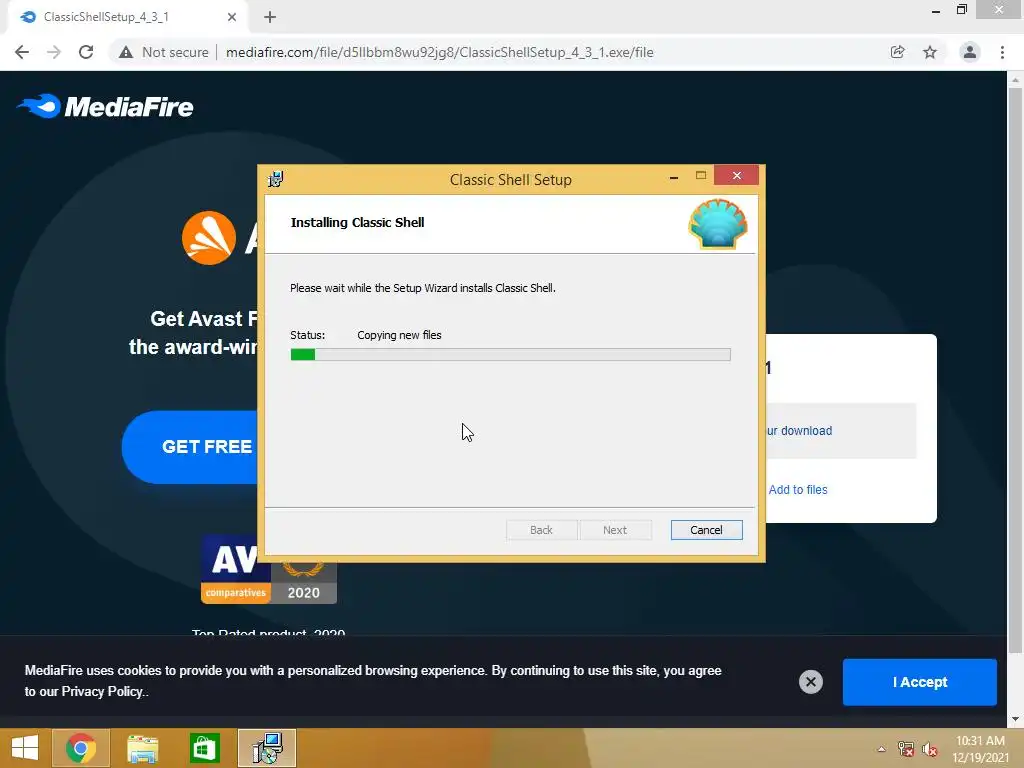Dismiss cookie banner with round X icon
This screenshot has width=1024, height=768.
[810, 682]
